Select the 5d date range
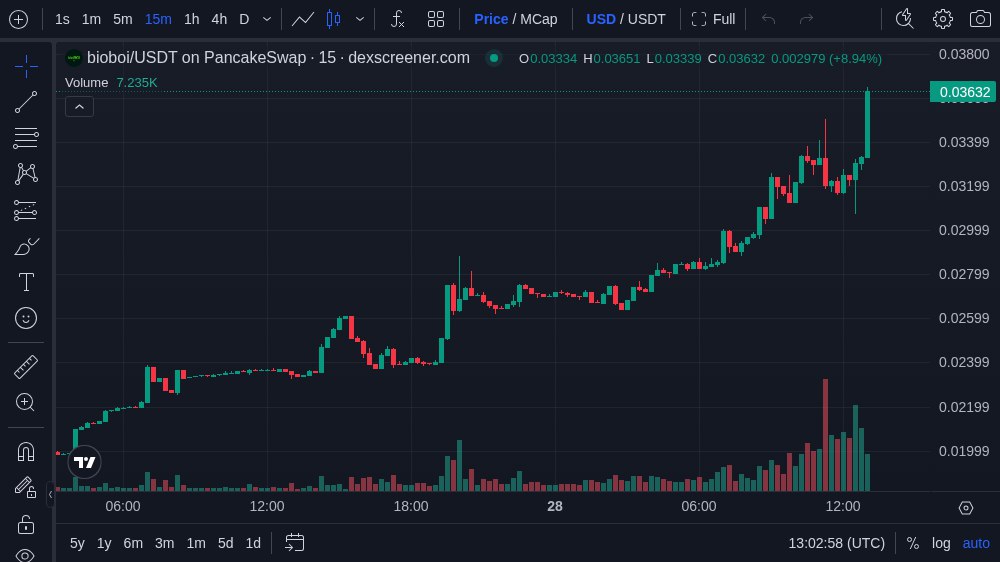The width and height of the screenshot is (1000, 562). (x=225, y=543)
